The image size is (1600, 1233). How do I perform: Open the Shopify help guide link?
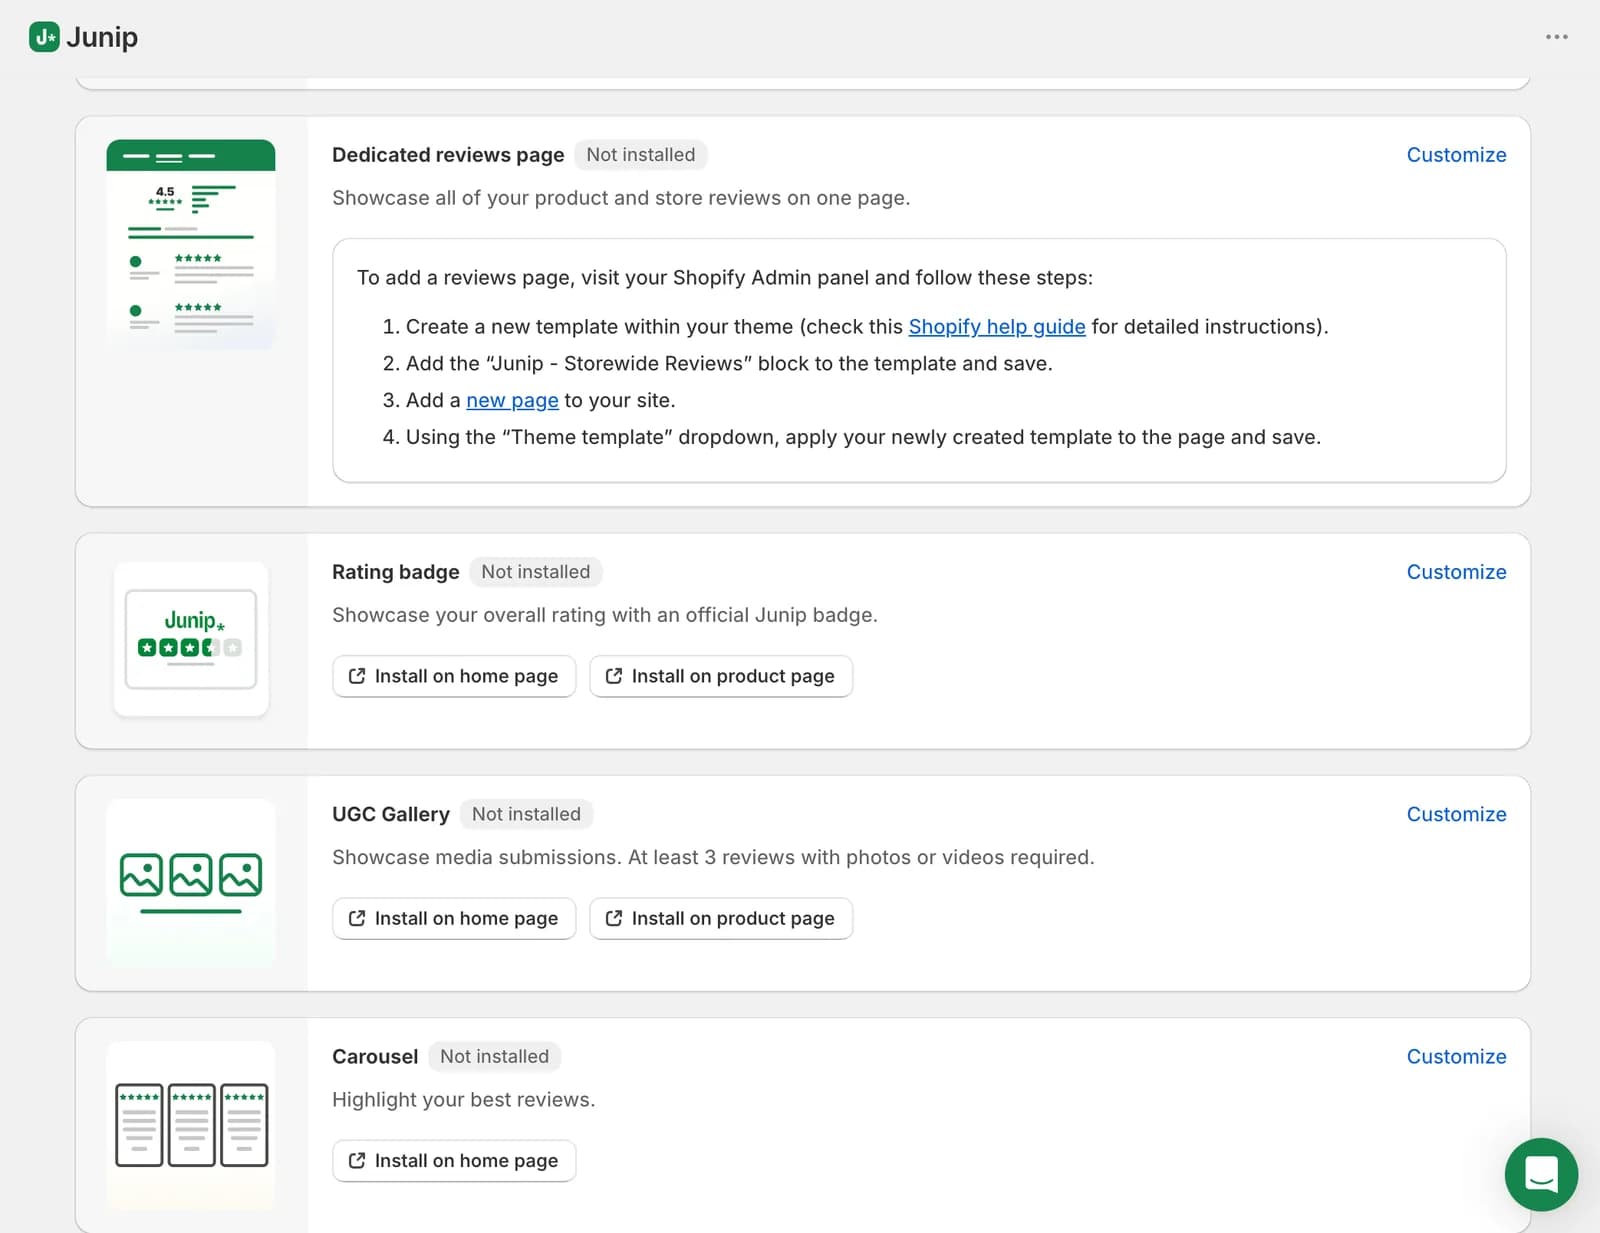[x=997, y=327]
